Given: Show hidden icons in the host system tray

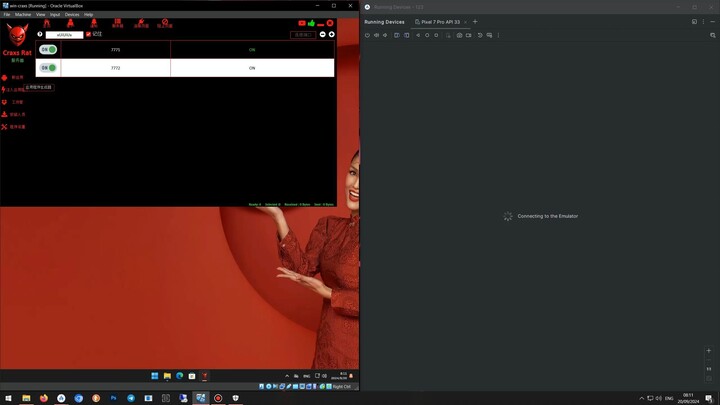Looking at the screenshot, I should [x=642, y=398].
